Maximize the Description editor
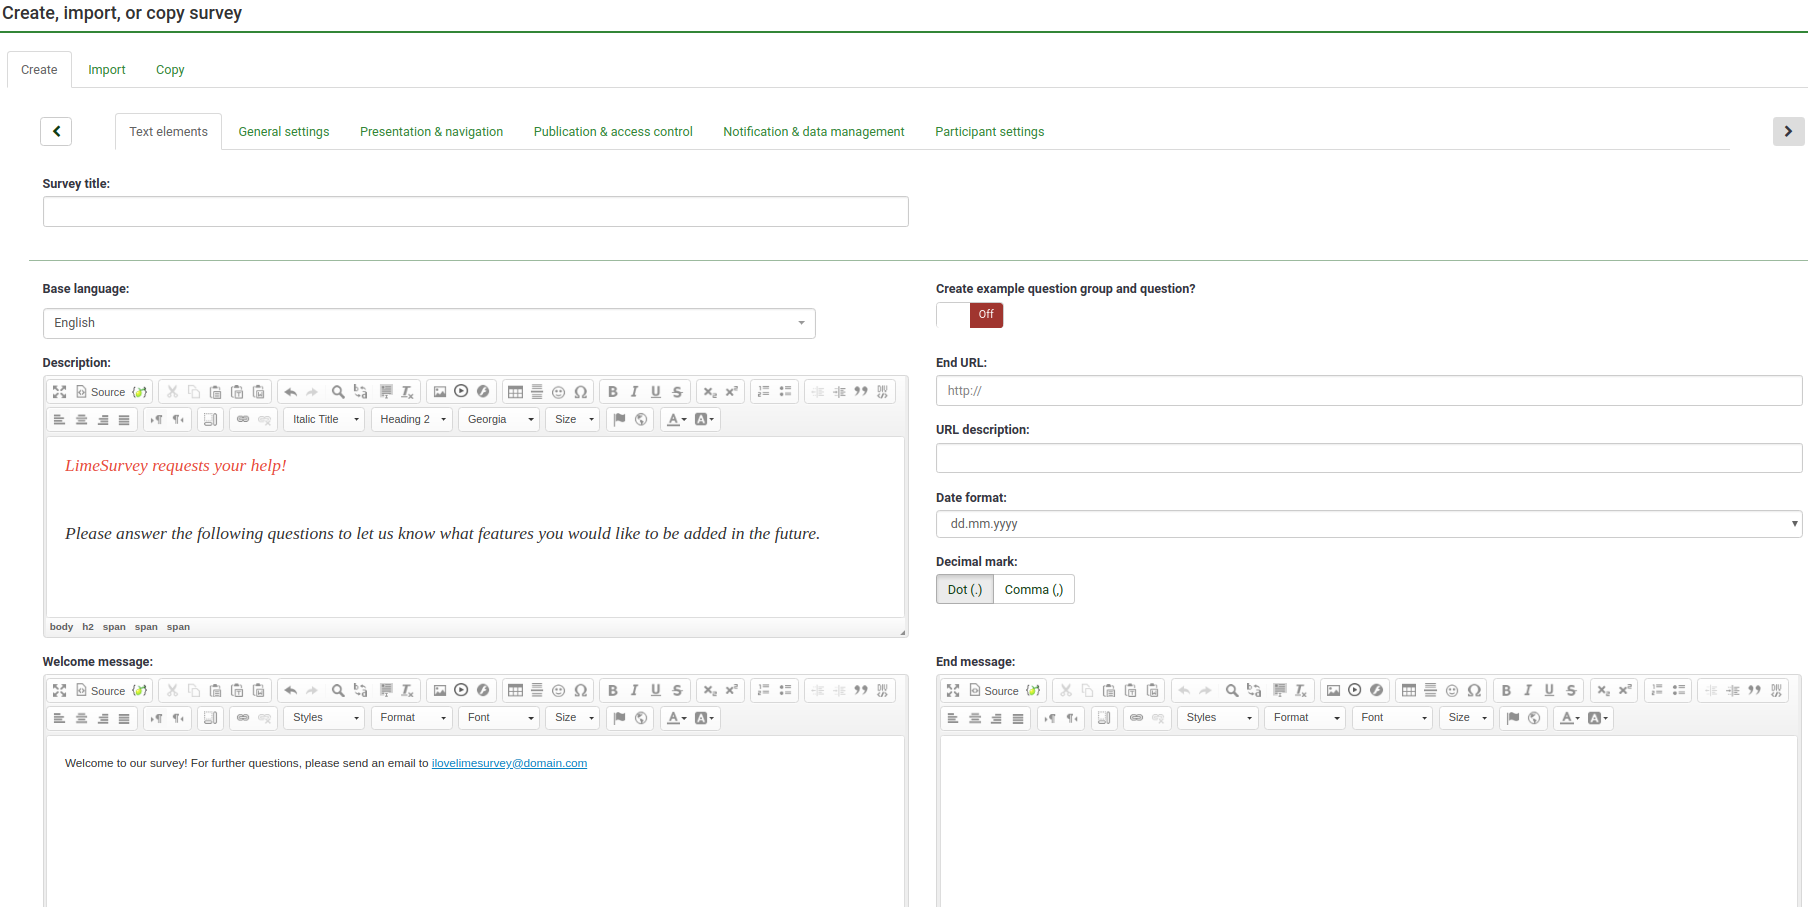The height and width of the screenshot is (907, 1808). [60, 392]
